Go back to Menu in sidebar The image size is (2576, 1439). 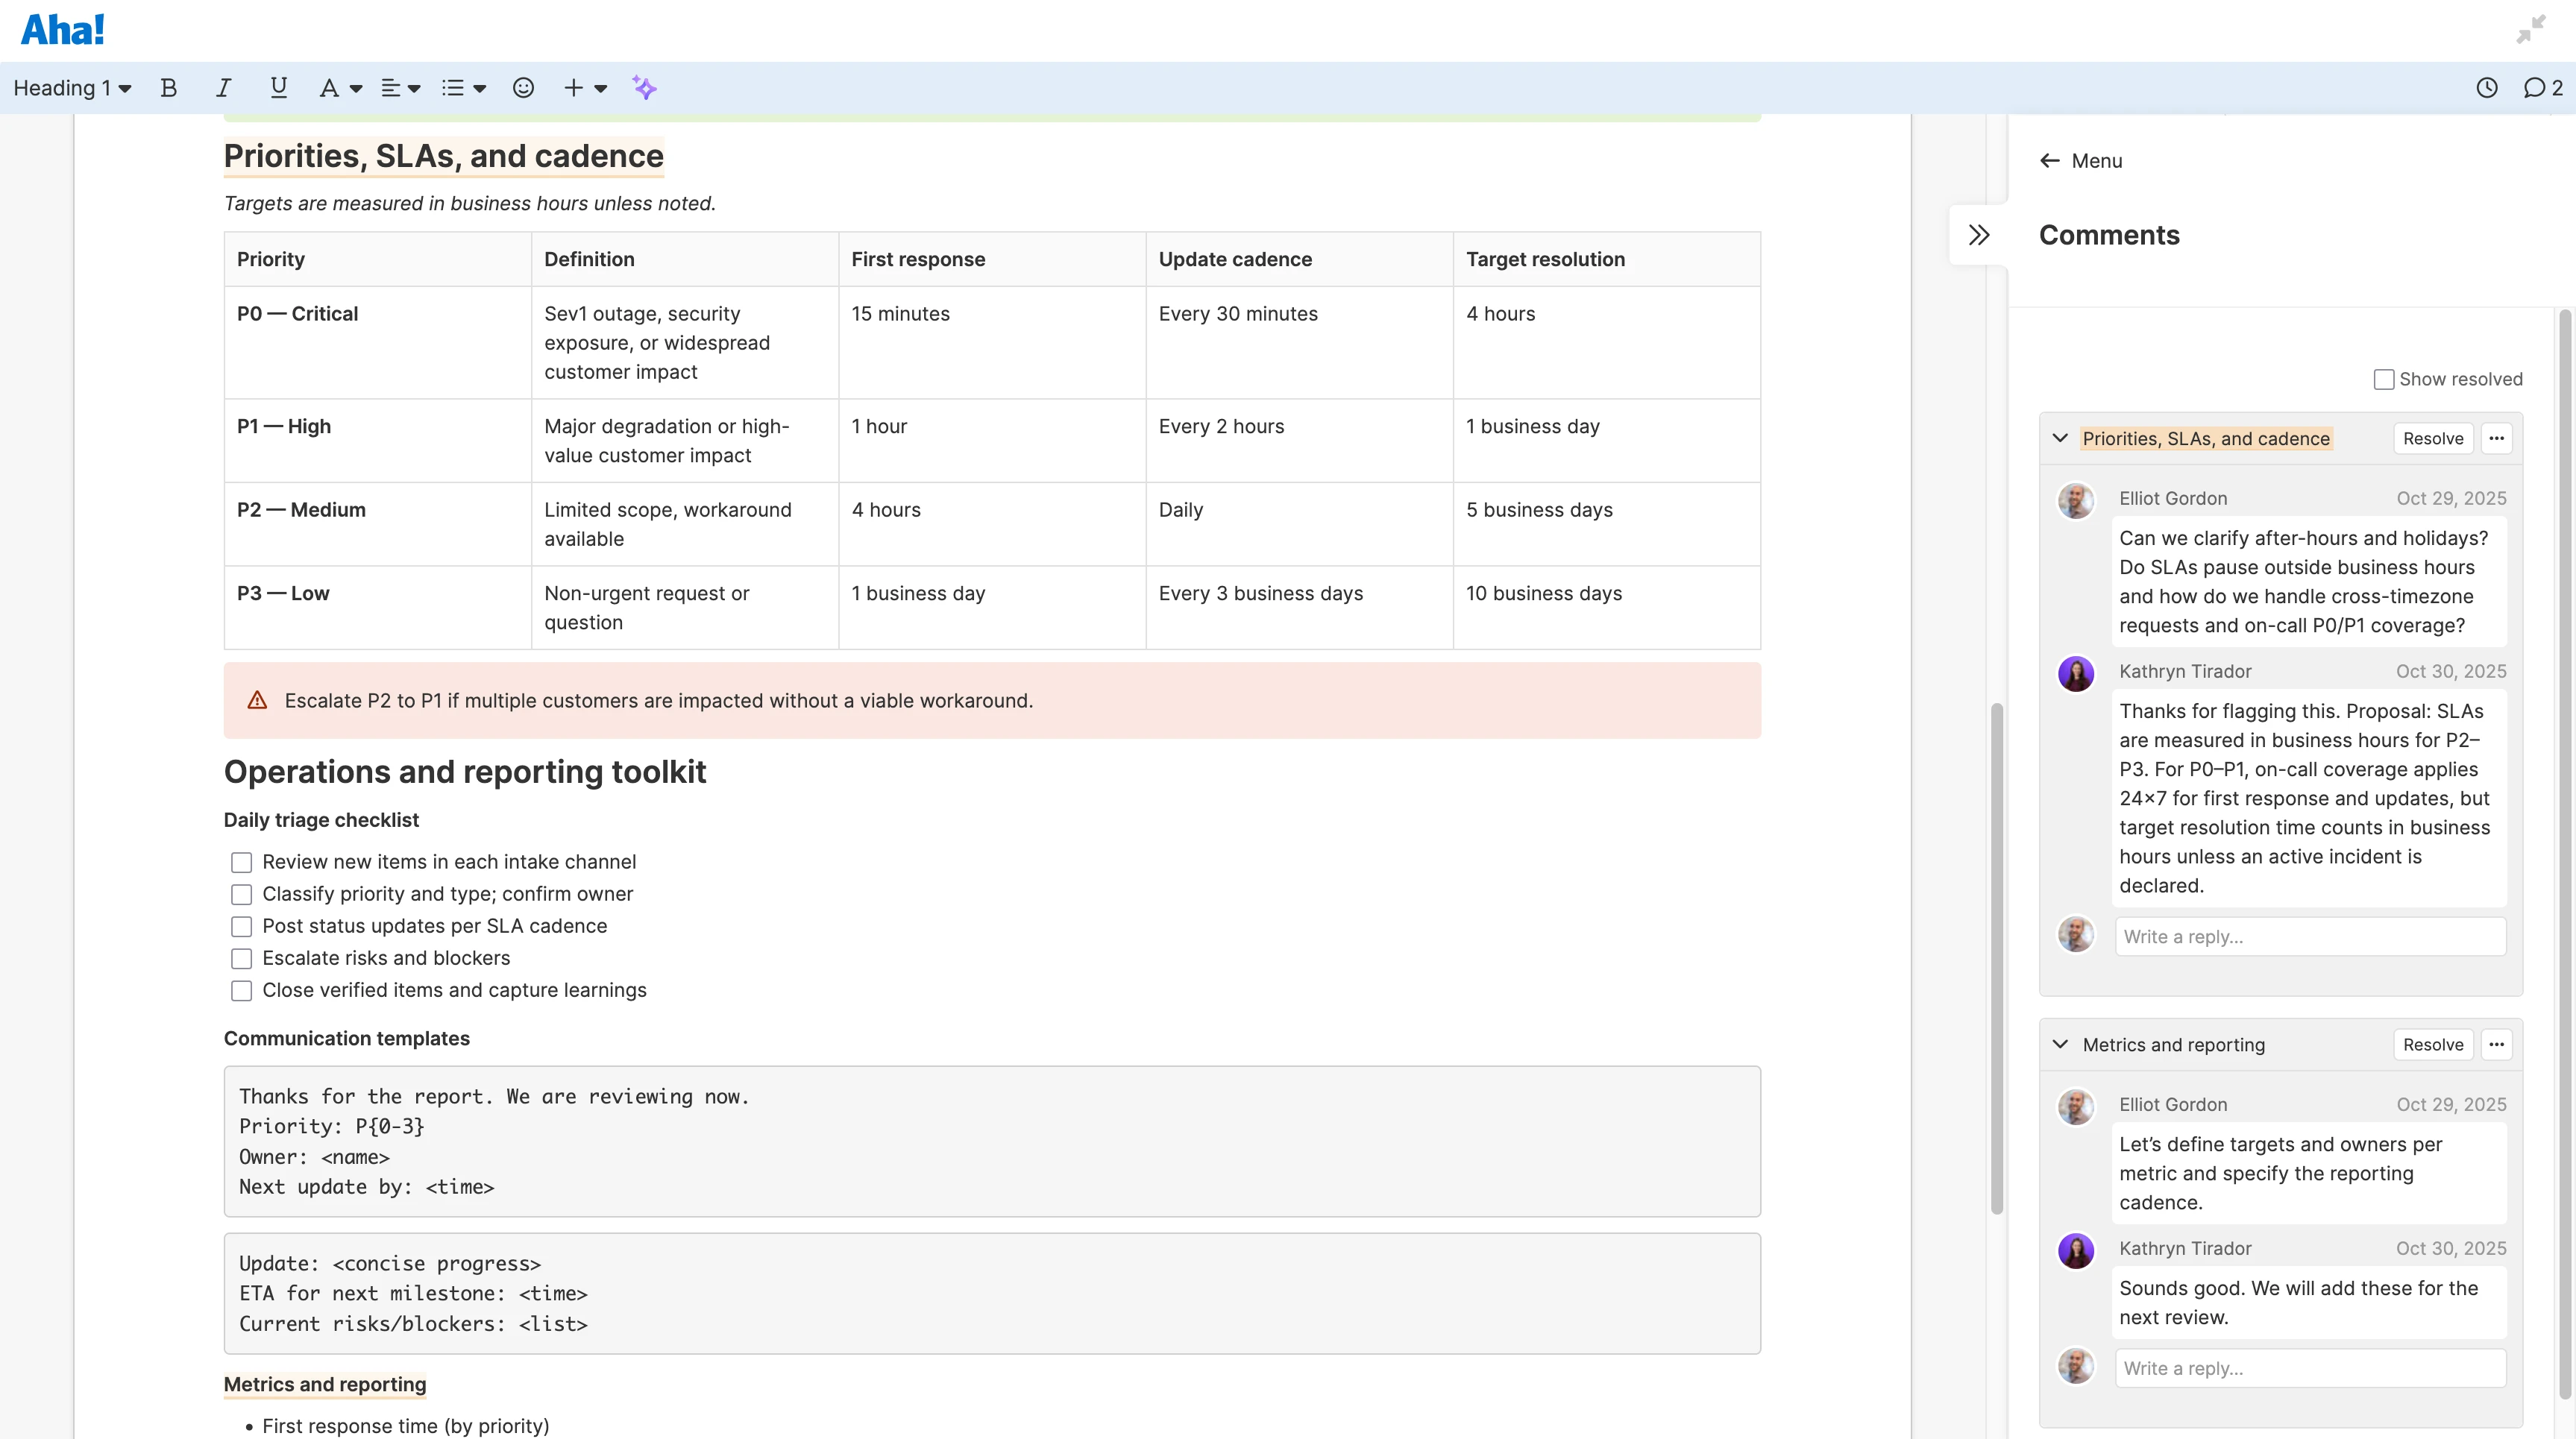[x=2081, y=161]
